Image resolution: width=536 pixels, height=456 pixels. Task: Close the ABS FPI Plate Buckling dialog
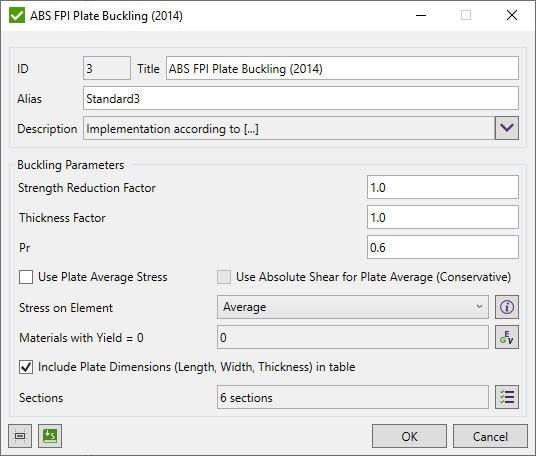(512, 15)
